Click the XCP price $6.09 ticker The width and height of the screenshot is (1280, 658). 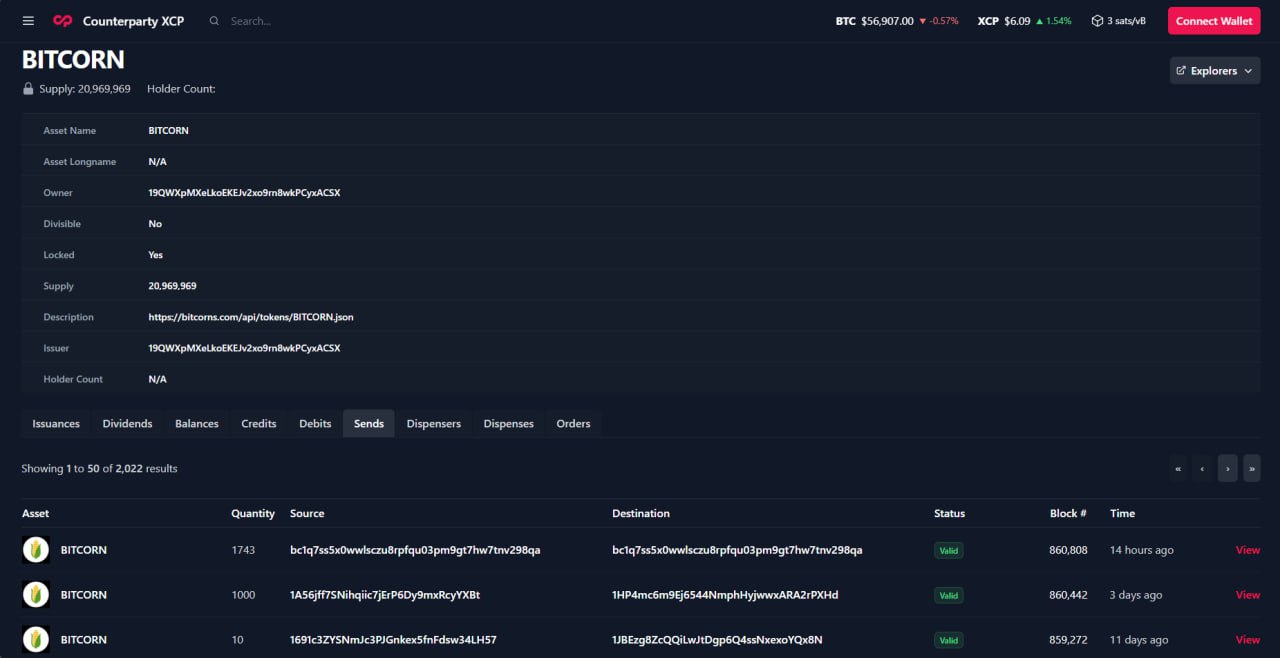tap(1024, 21)
